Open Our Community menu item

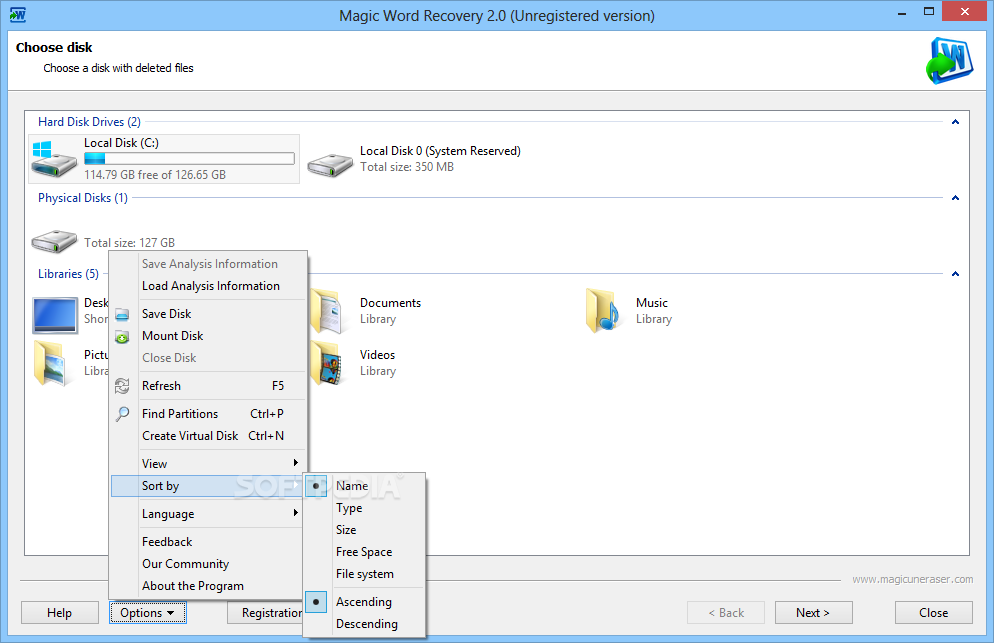coord(208,564)
